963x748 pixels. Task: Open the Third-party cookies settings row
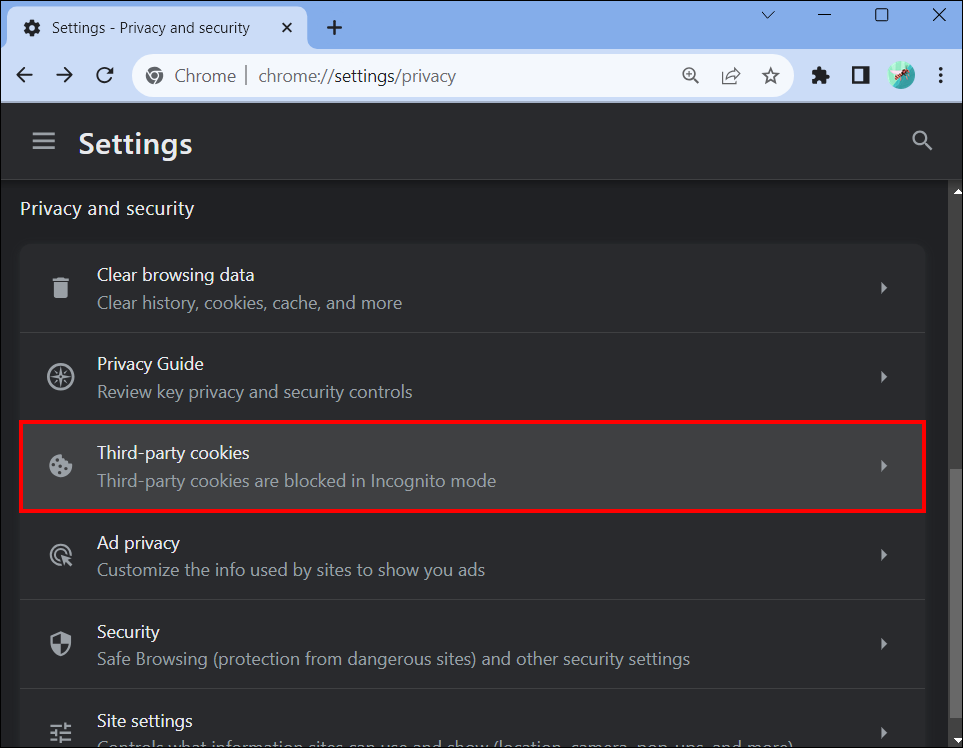pos(472,466)
